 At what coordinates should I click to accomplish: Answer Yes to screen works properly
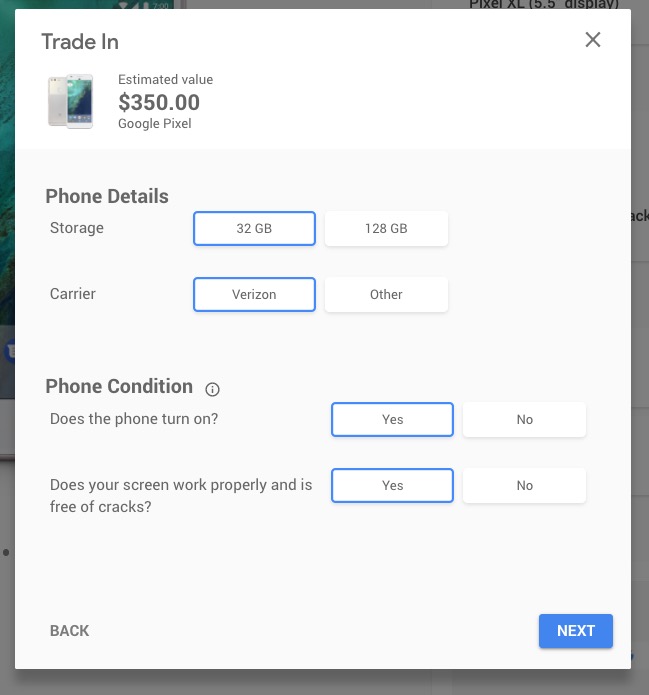pyautogui.click(x=392, y=485)
